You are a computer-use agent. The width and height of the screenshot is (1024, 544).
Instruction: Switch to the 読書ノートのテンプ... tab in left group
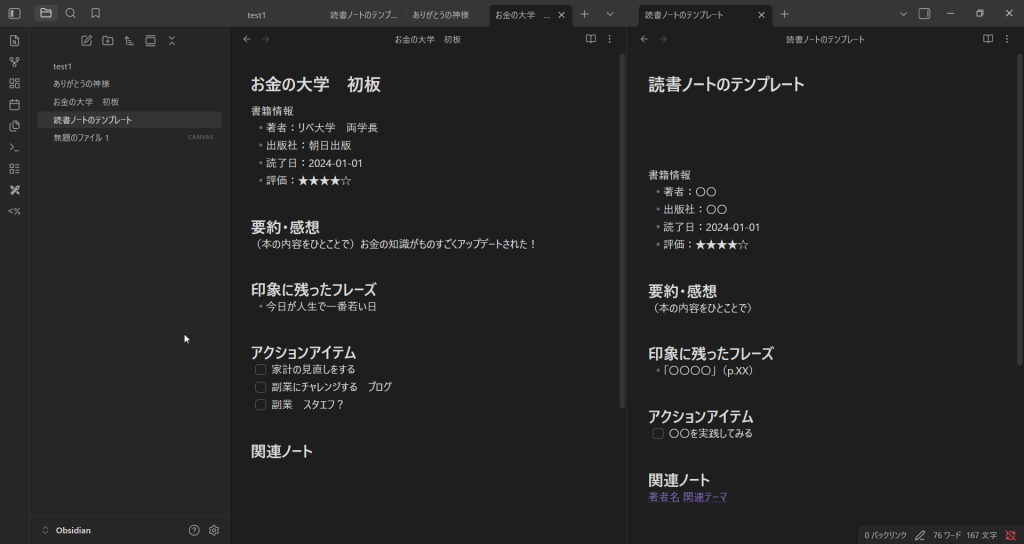pos(364,15)
